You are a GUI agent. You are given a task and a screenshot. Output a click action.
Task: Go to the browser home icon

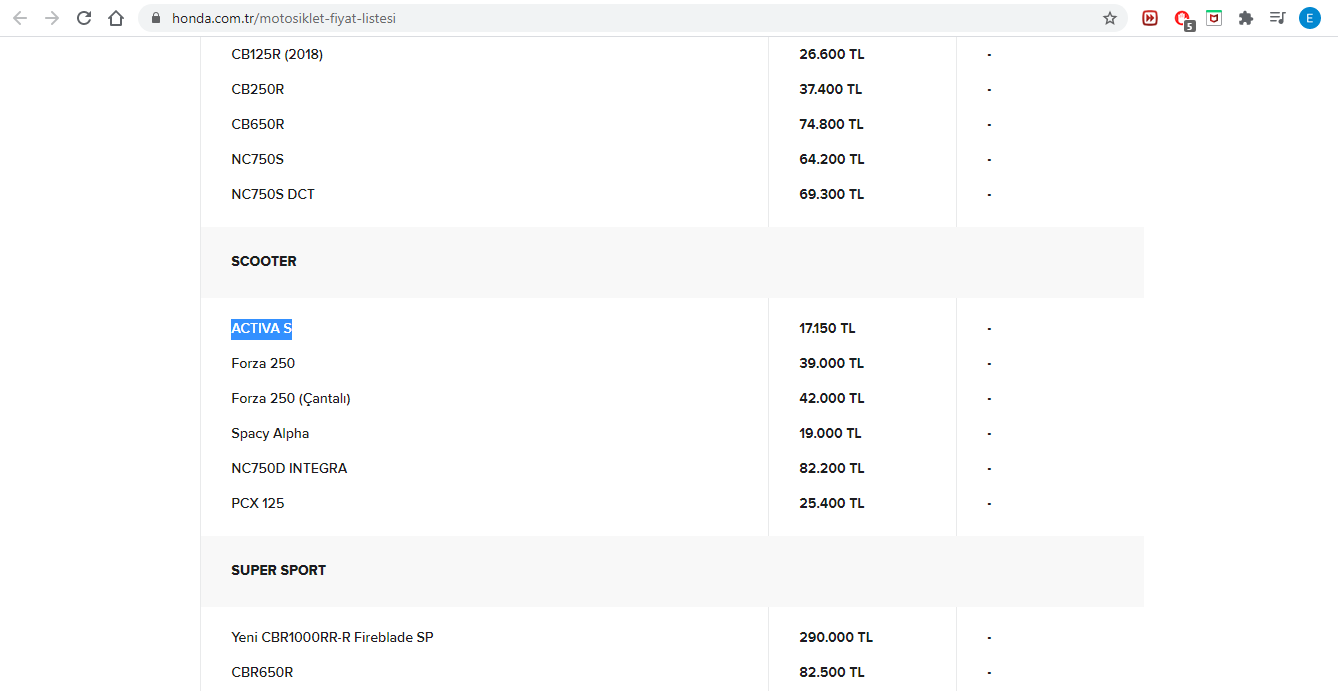point(116,18)
